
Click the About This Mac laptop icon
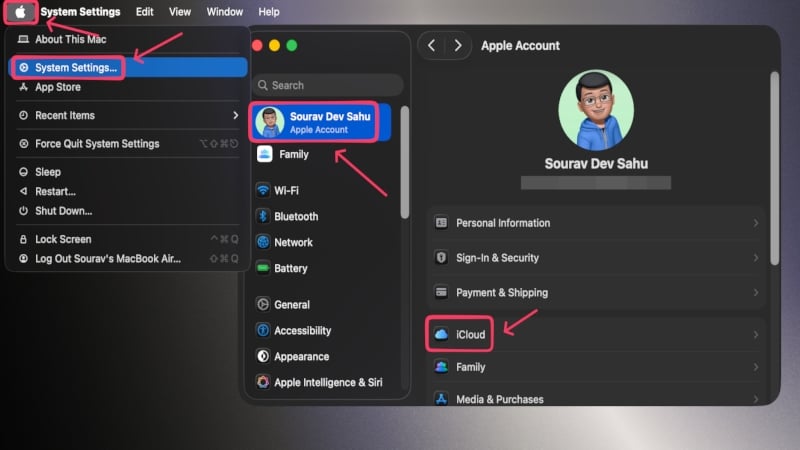tap(23, 39)
